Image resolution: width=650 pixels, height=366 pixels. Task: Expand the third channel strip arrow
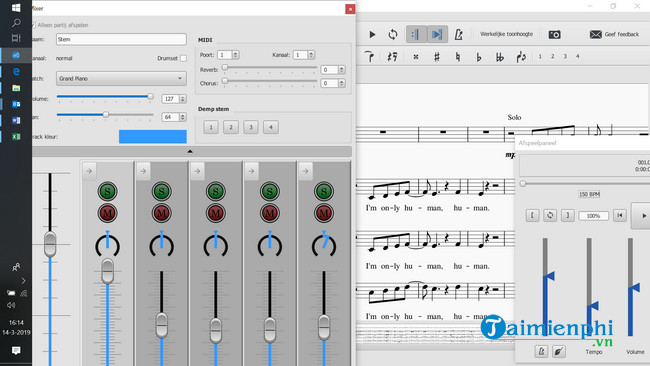tap(197, 171)
